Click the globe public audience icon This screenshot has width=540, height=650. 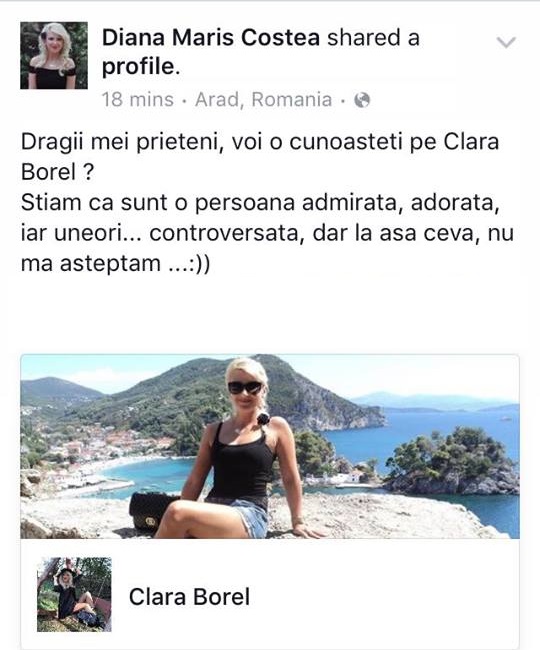coord(362,100)
